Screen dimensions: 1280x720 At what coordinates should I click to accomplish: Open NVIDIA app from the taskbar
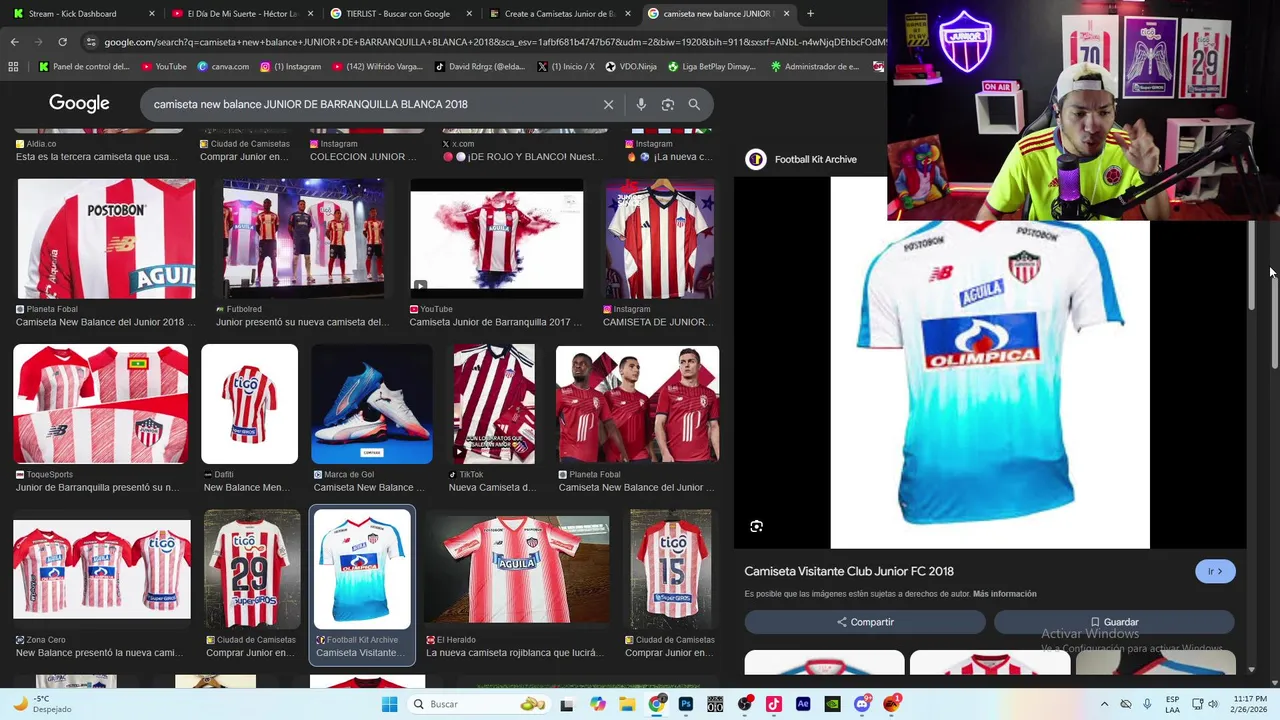832,704
